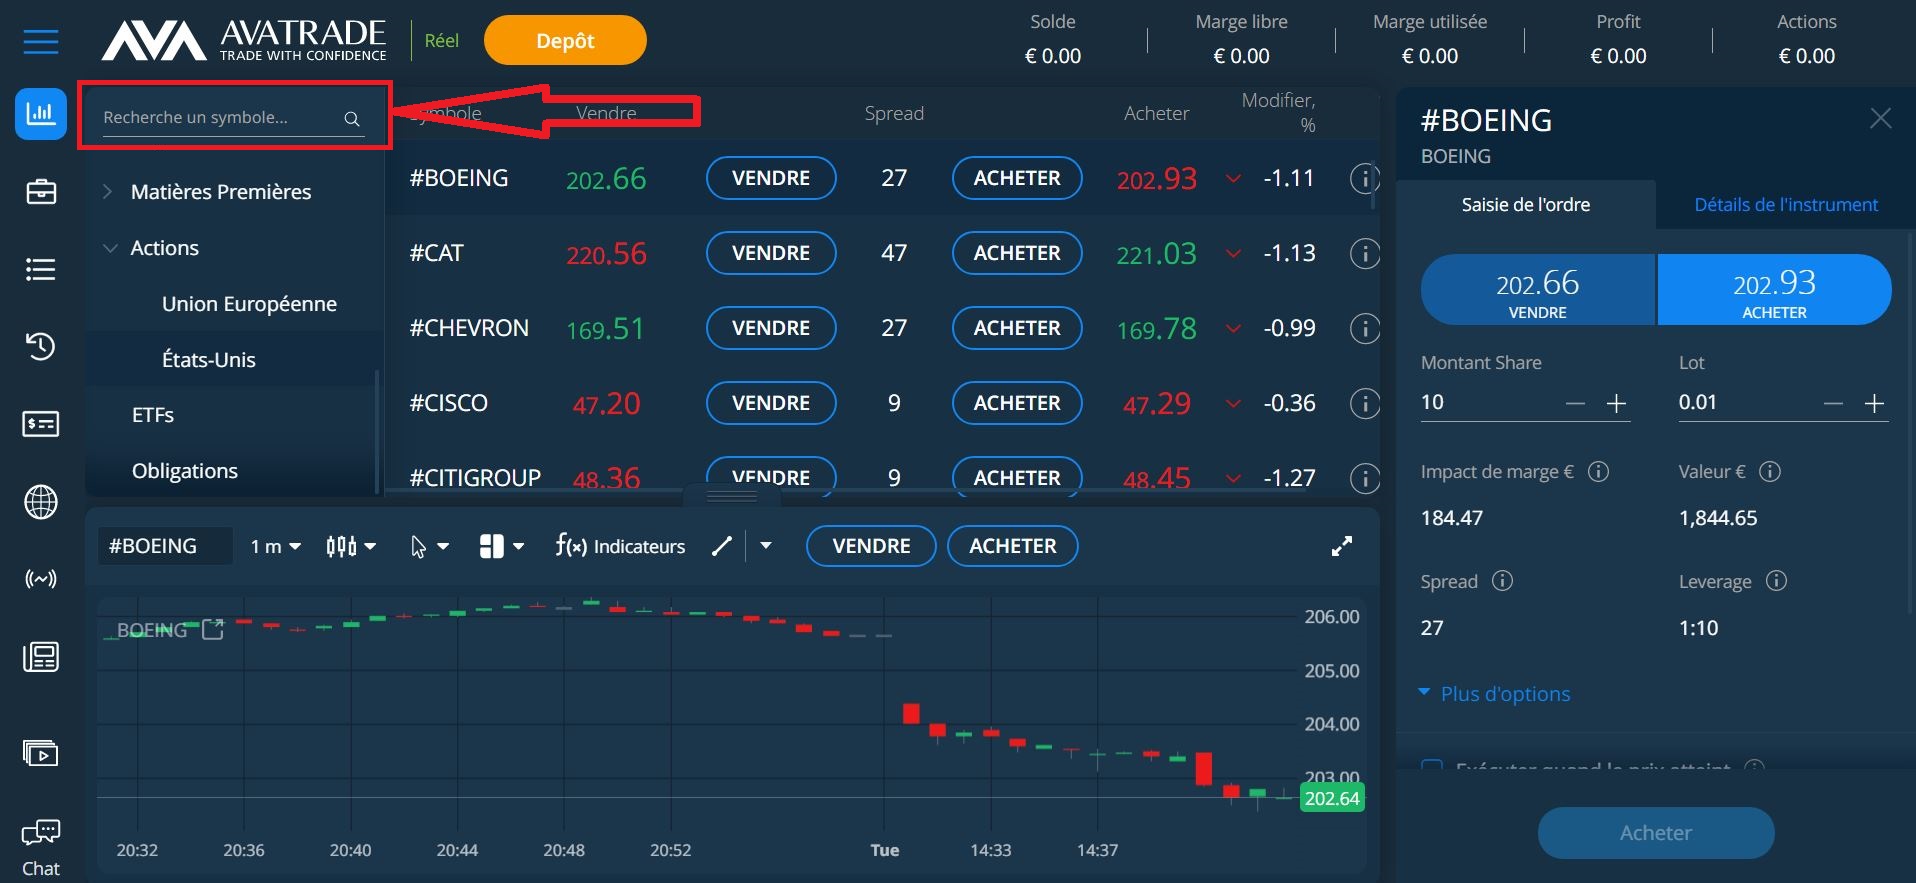
Task: Select États-Unis subcategory
Action: click(209, 359)
